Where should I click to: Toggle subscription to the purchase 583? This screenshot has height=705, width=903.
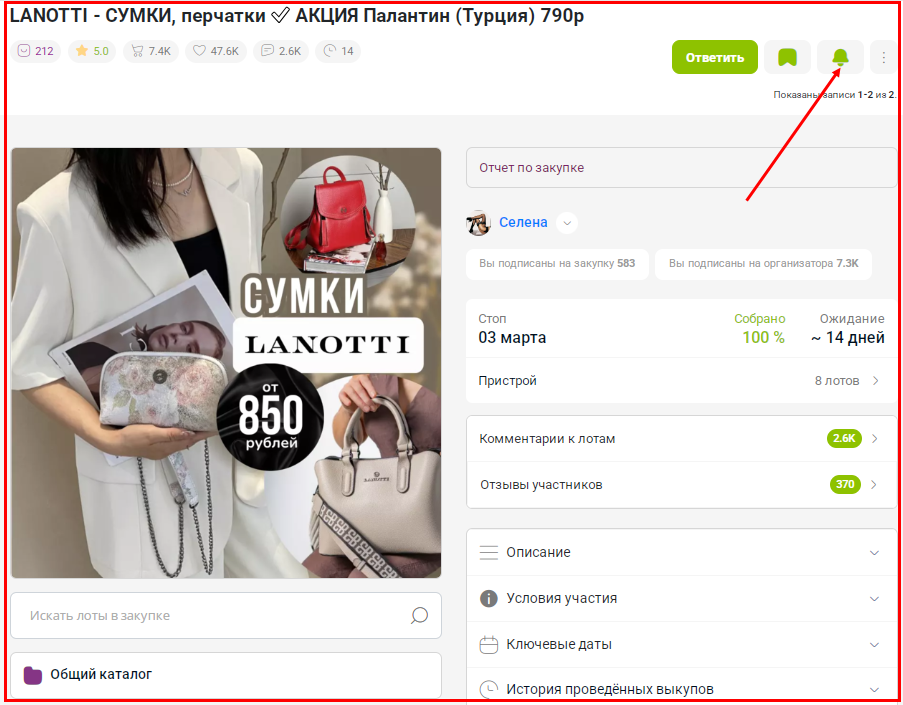(557, 264)
